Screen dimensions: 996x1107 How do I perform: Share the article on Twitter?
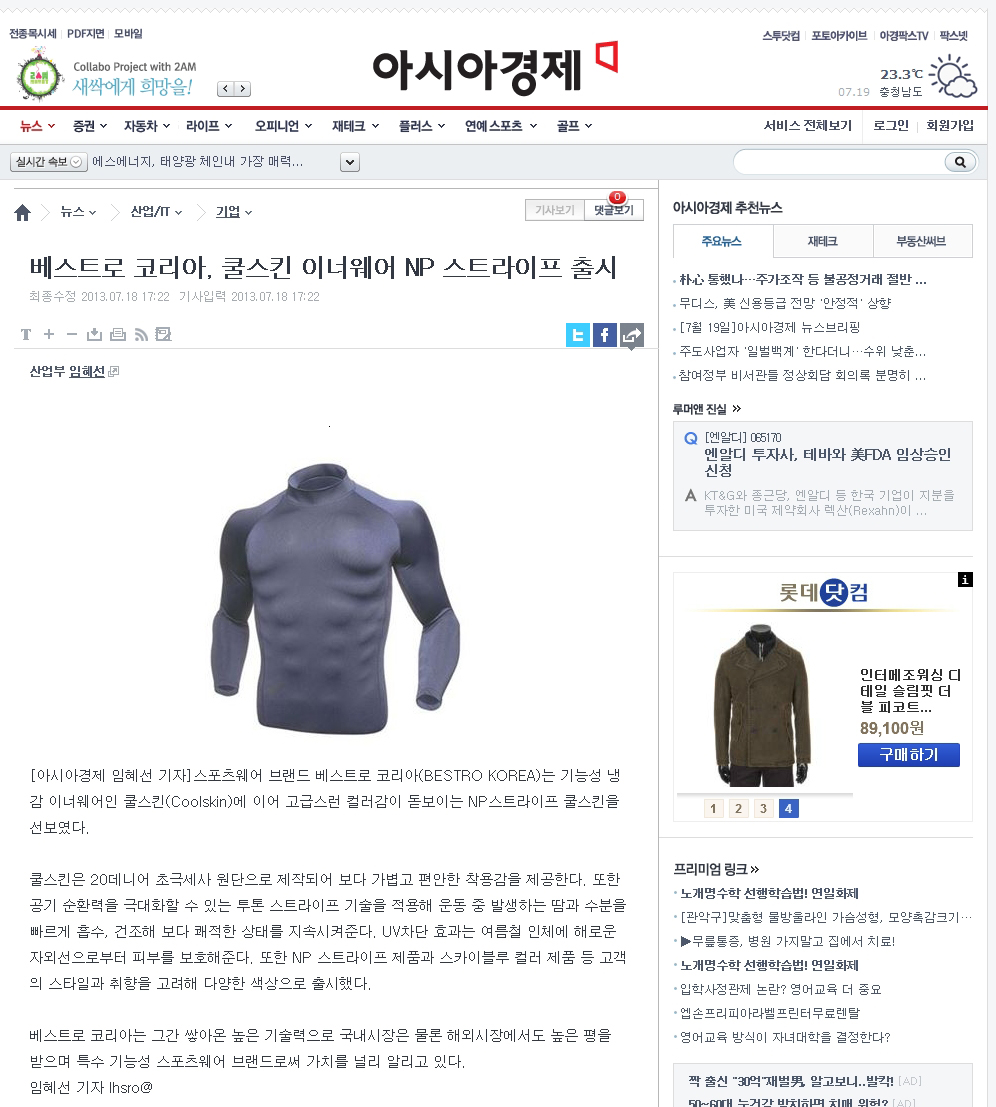coord(577,335)
